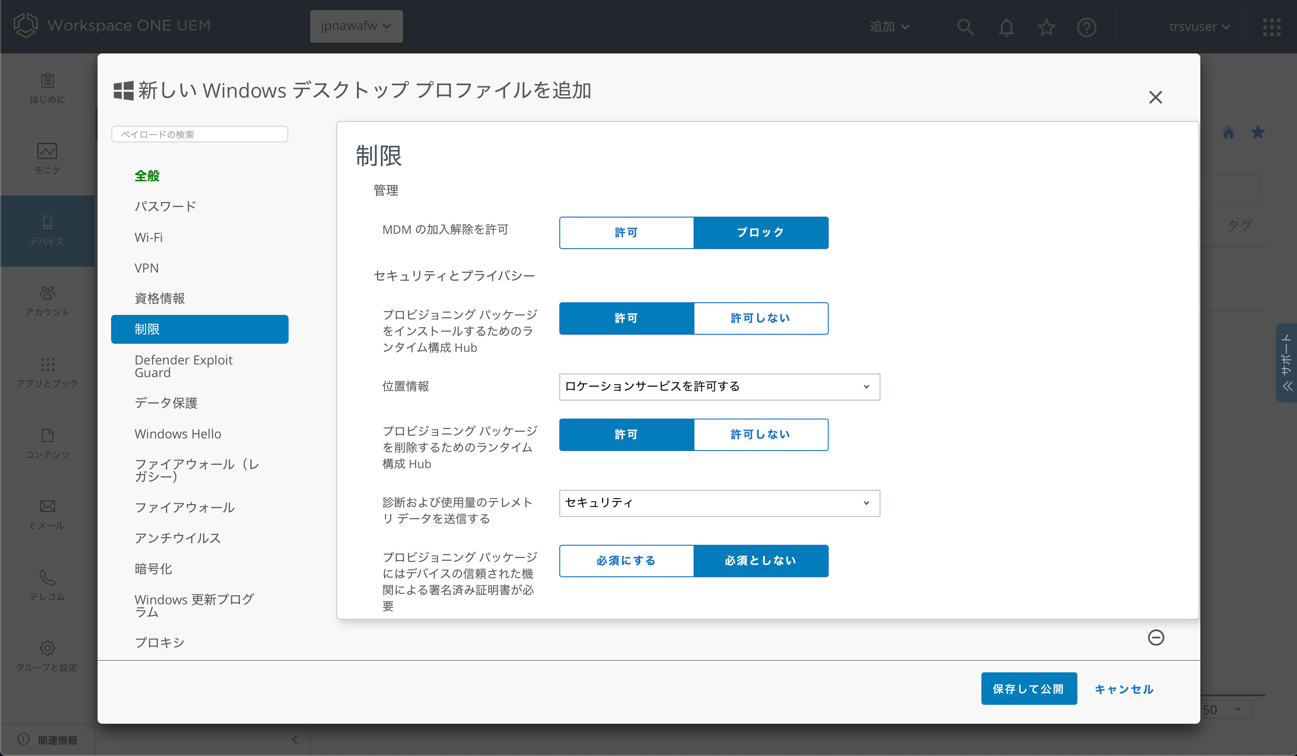This screenshot has width=1297, height=756.
Task: Open the デバイス sidebar section
Action: click(x=47, y=231)
